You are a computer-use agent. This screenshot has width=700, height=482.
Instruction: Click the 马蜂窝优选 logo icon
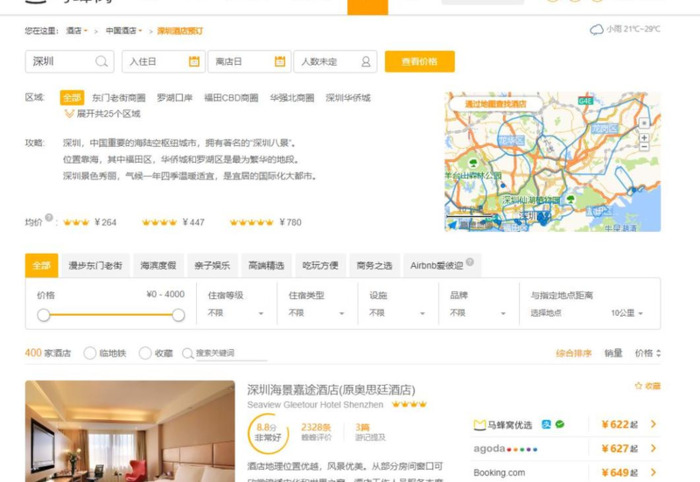point(479,425)
